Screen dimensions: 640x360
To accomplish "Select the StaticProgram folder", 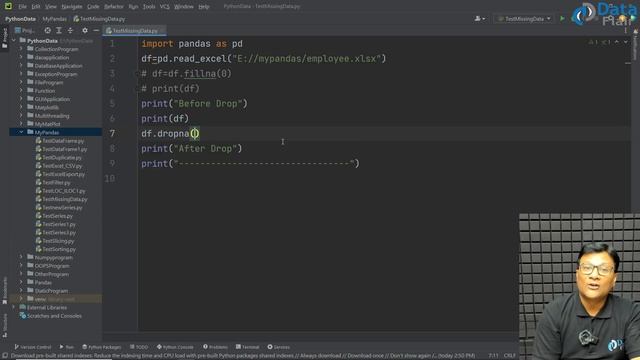I will pos(51,291).
